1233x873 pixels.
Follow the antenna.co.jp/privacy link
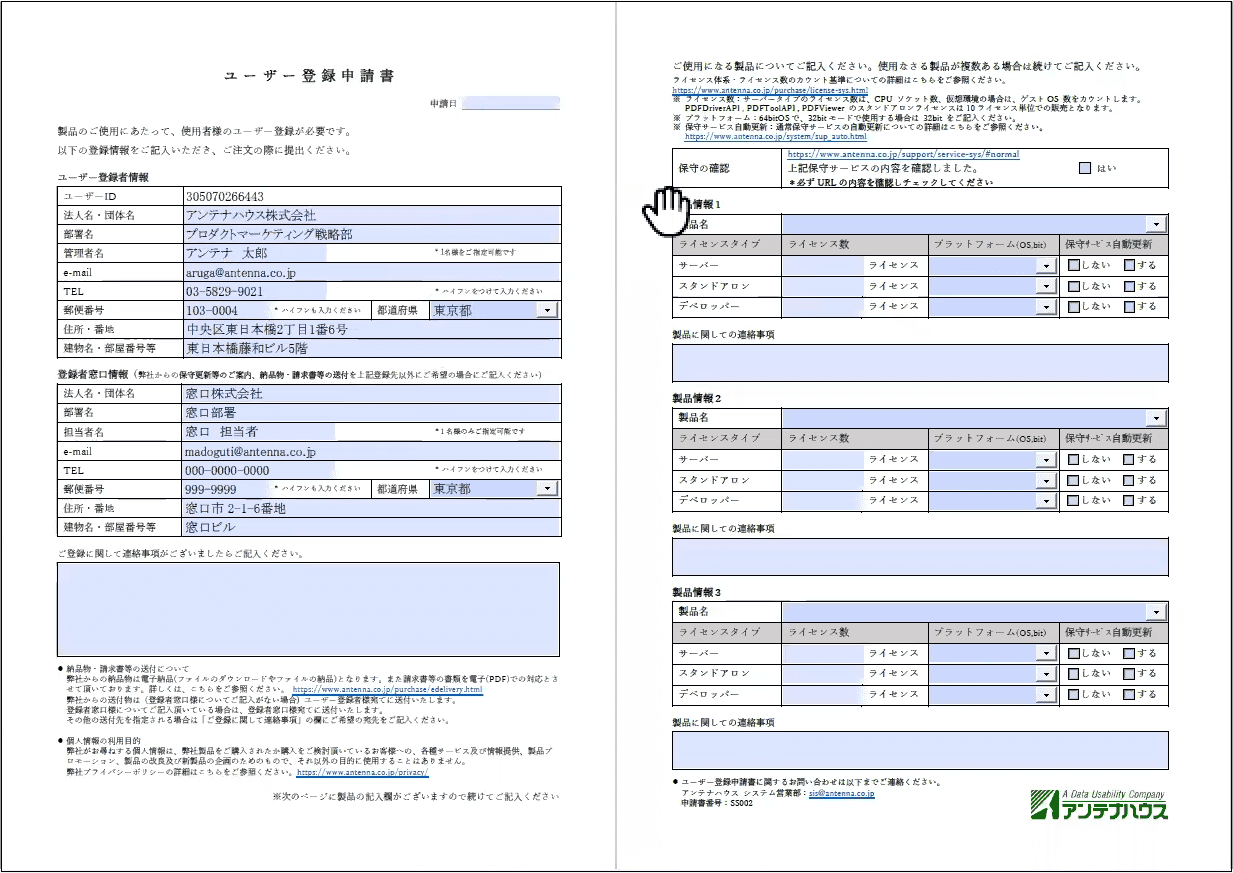point(363,773)
